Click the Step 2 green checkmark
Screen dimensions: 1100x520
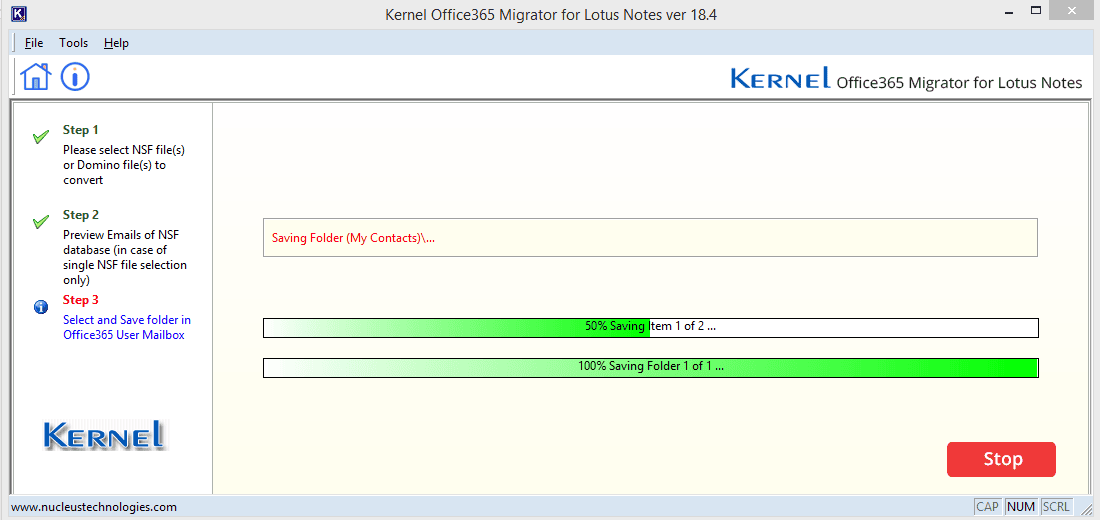(41, 222)
